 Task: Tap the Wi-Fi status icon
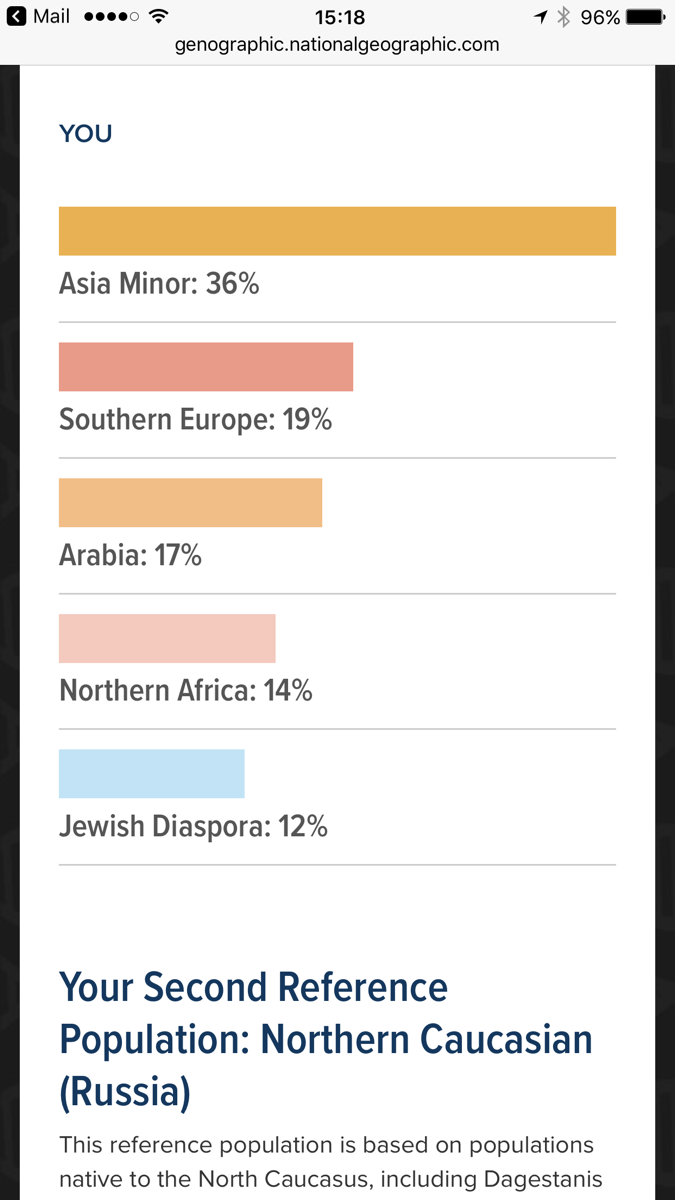[x=157, y=17]
